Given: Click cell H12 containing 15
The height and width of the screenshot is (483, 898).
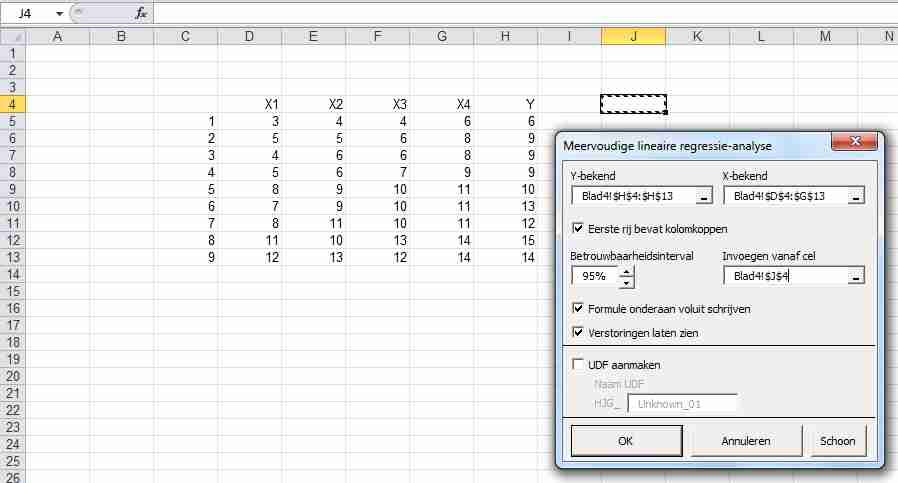Looking at the screenshot, I should [506, 240].
